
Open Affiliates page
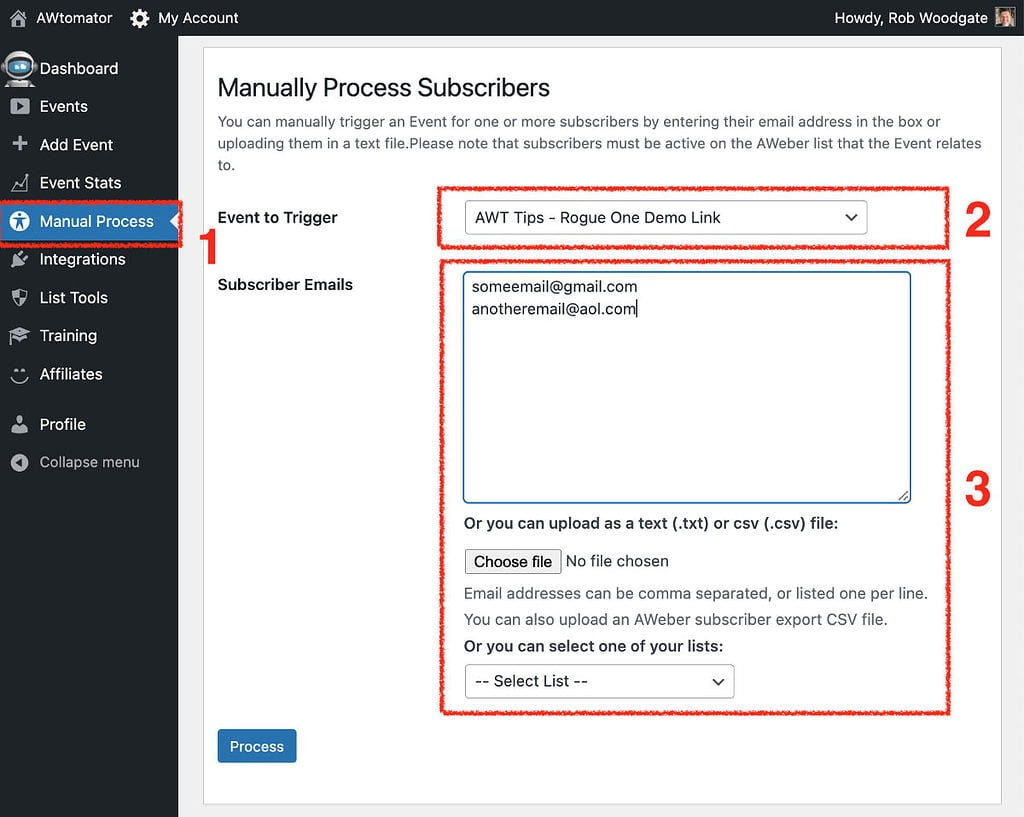[71, 374]
